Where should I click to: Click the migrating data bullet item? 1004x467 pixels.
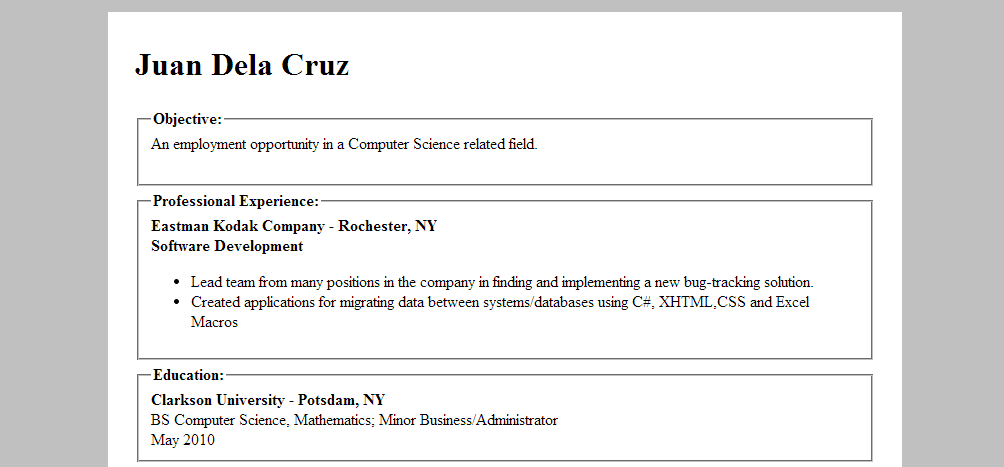[x=500, y=312]
